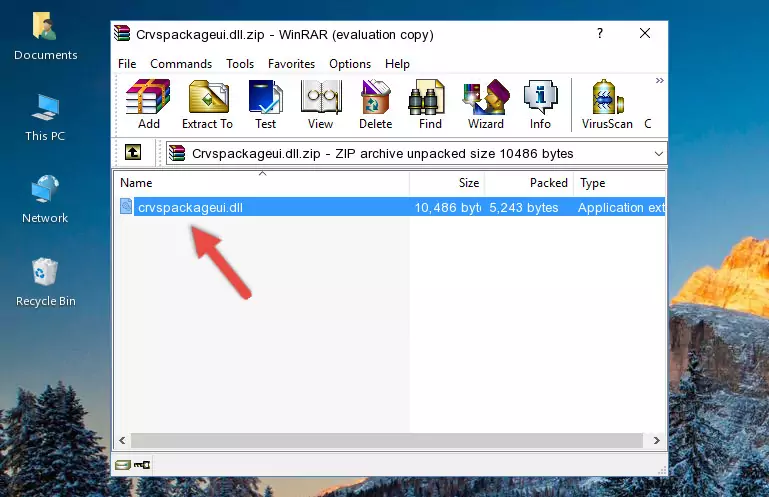
Task: Select the Network desktop icon
Action: 45,199
